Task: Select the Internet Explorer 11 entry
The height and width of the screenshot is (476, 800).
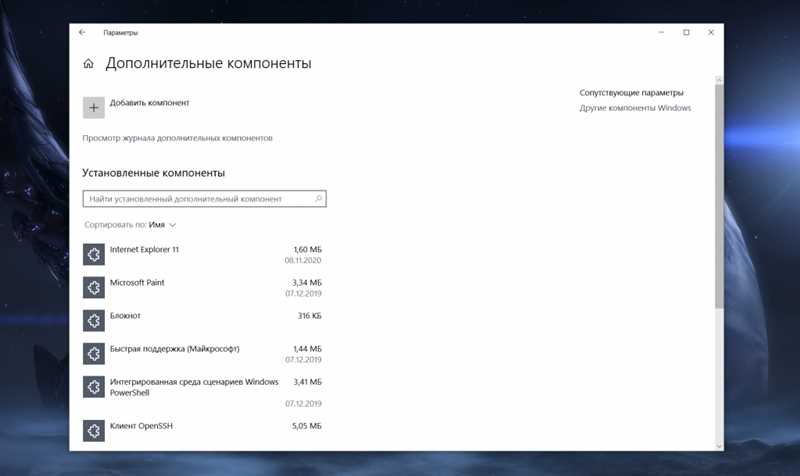Action: [204, 254]
